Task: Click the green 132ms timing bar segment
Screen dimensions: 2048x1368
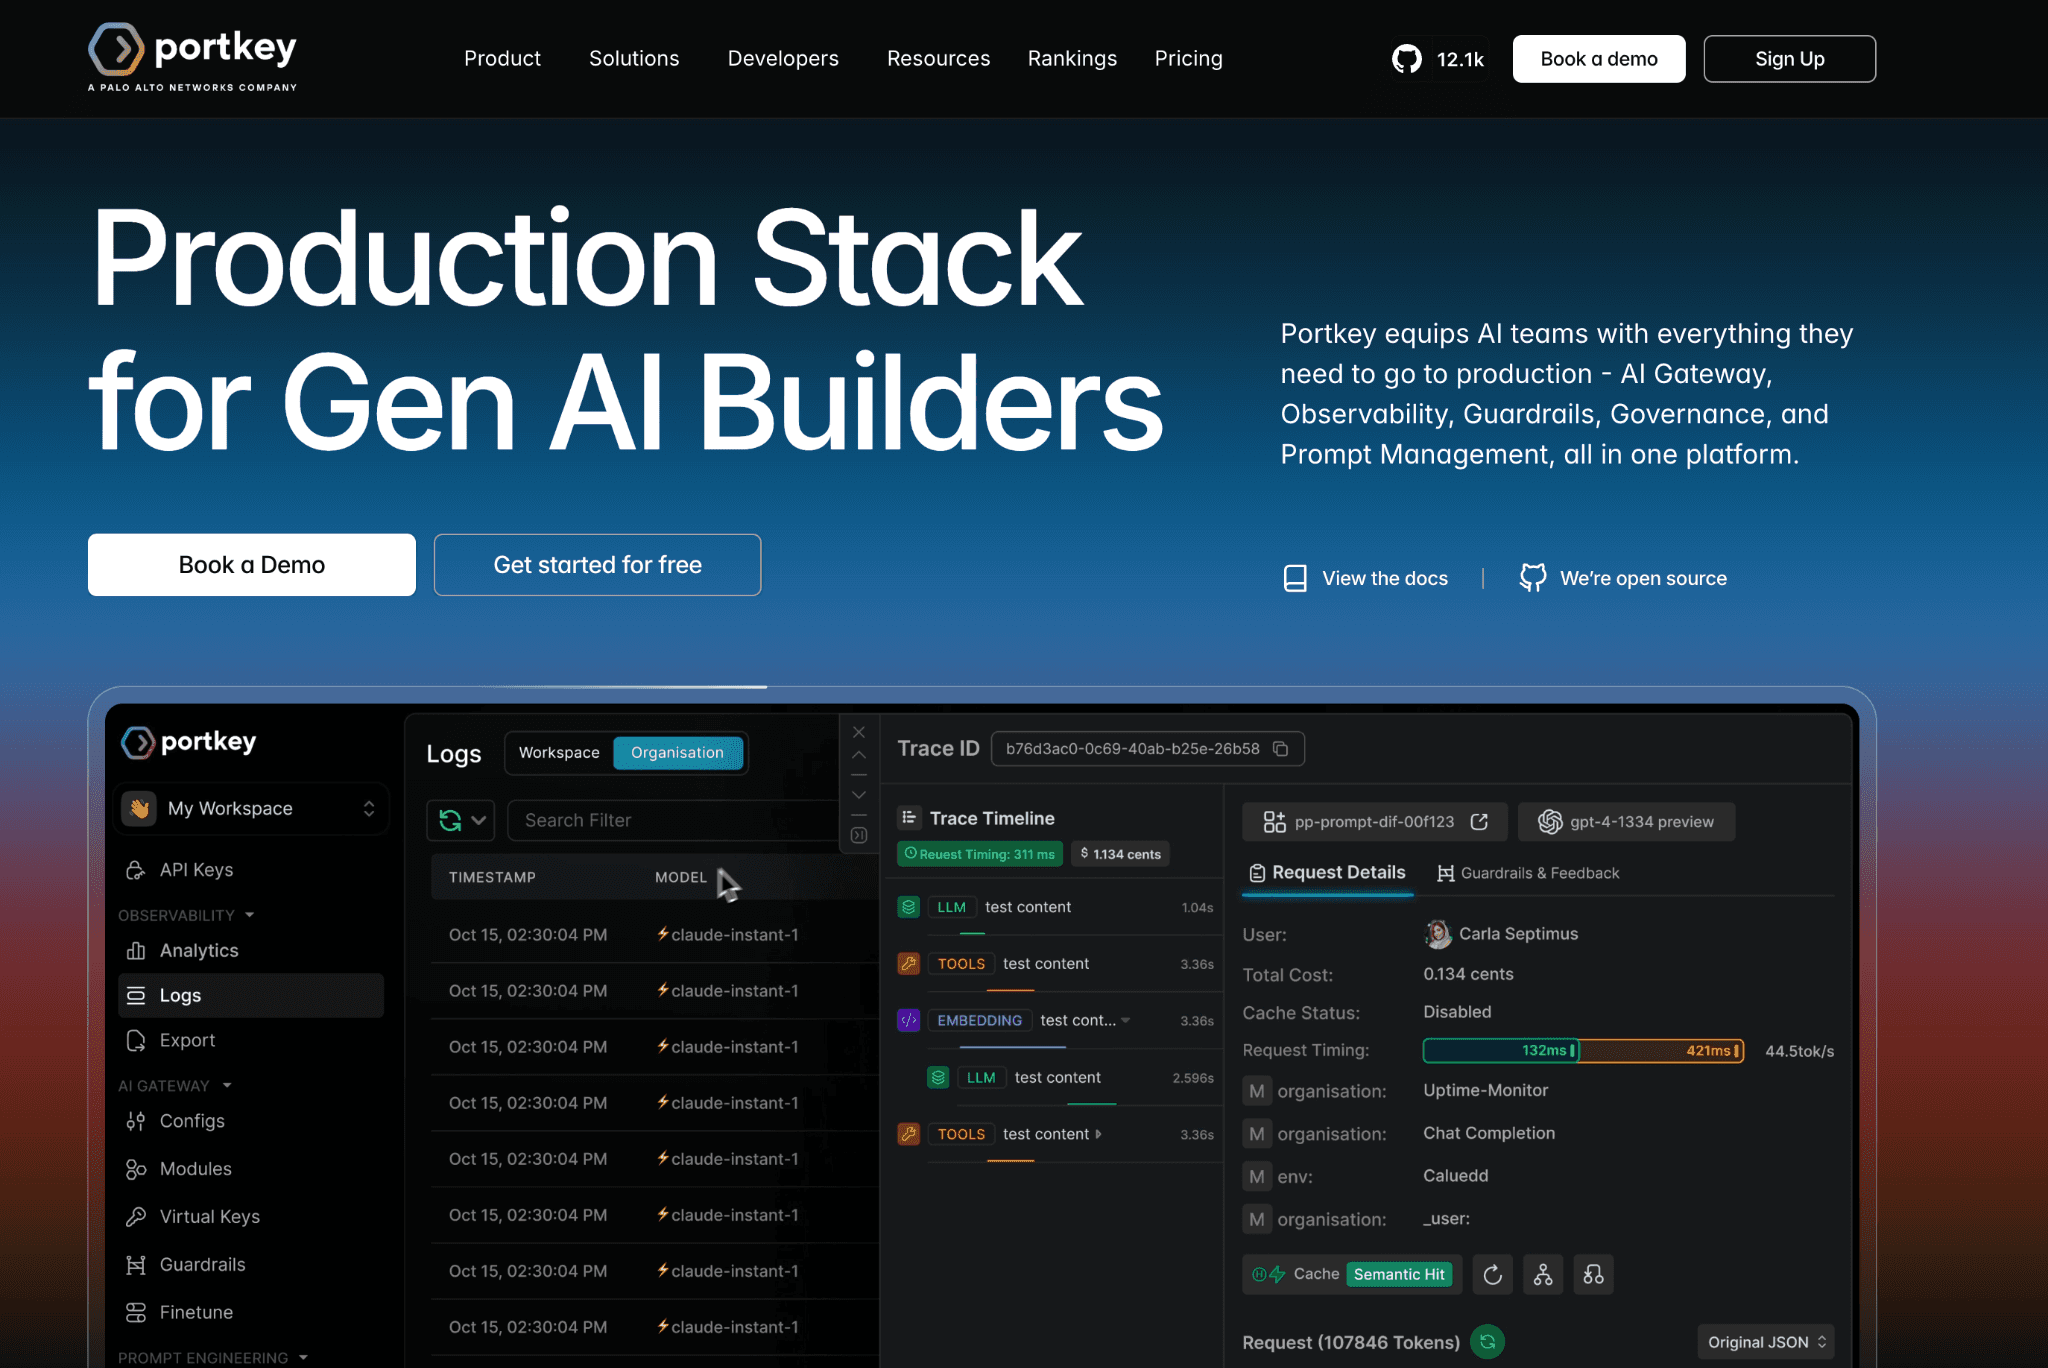Action: [1501, 1051]
